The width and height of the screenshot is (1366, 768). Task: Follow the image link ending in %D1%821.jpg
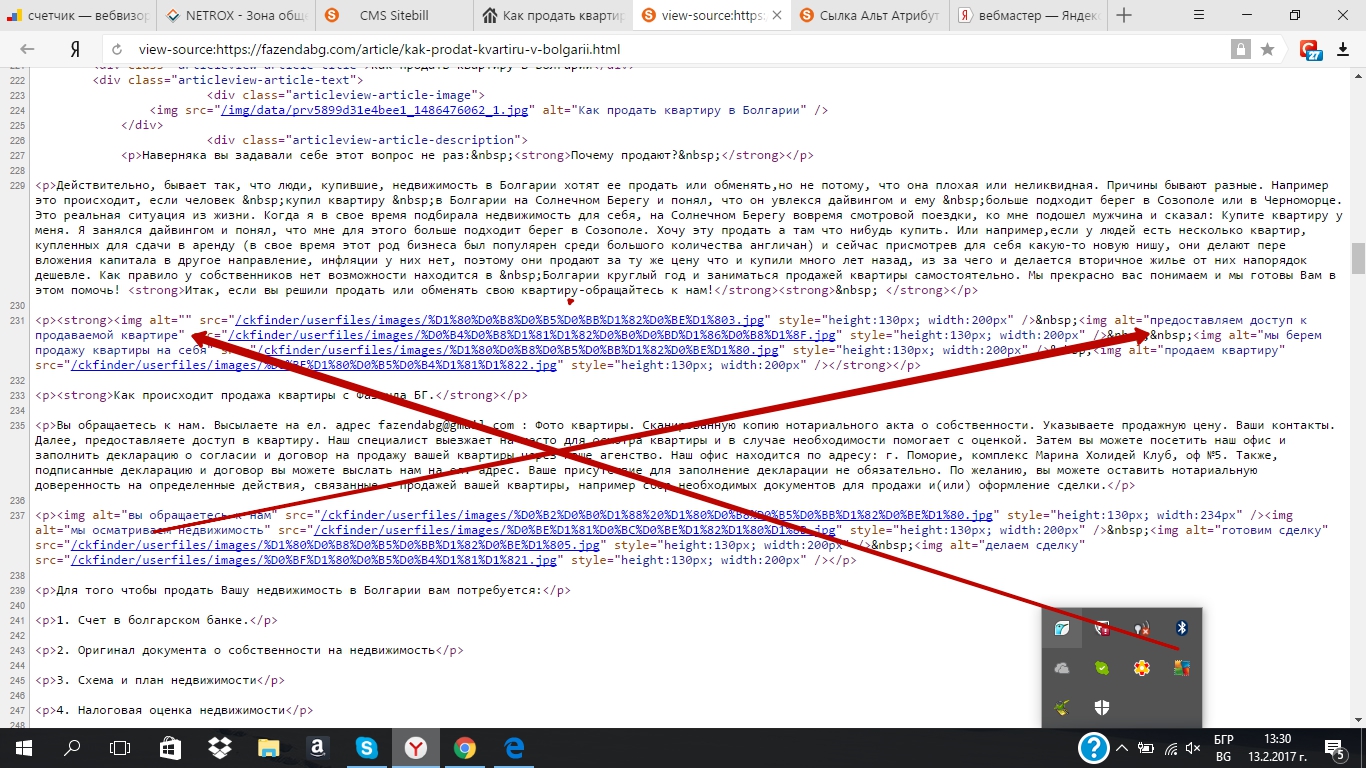pos(312,560)
